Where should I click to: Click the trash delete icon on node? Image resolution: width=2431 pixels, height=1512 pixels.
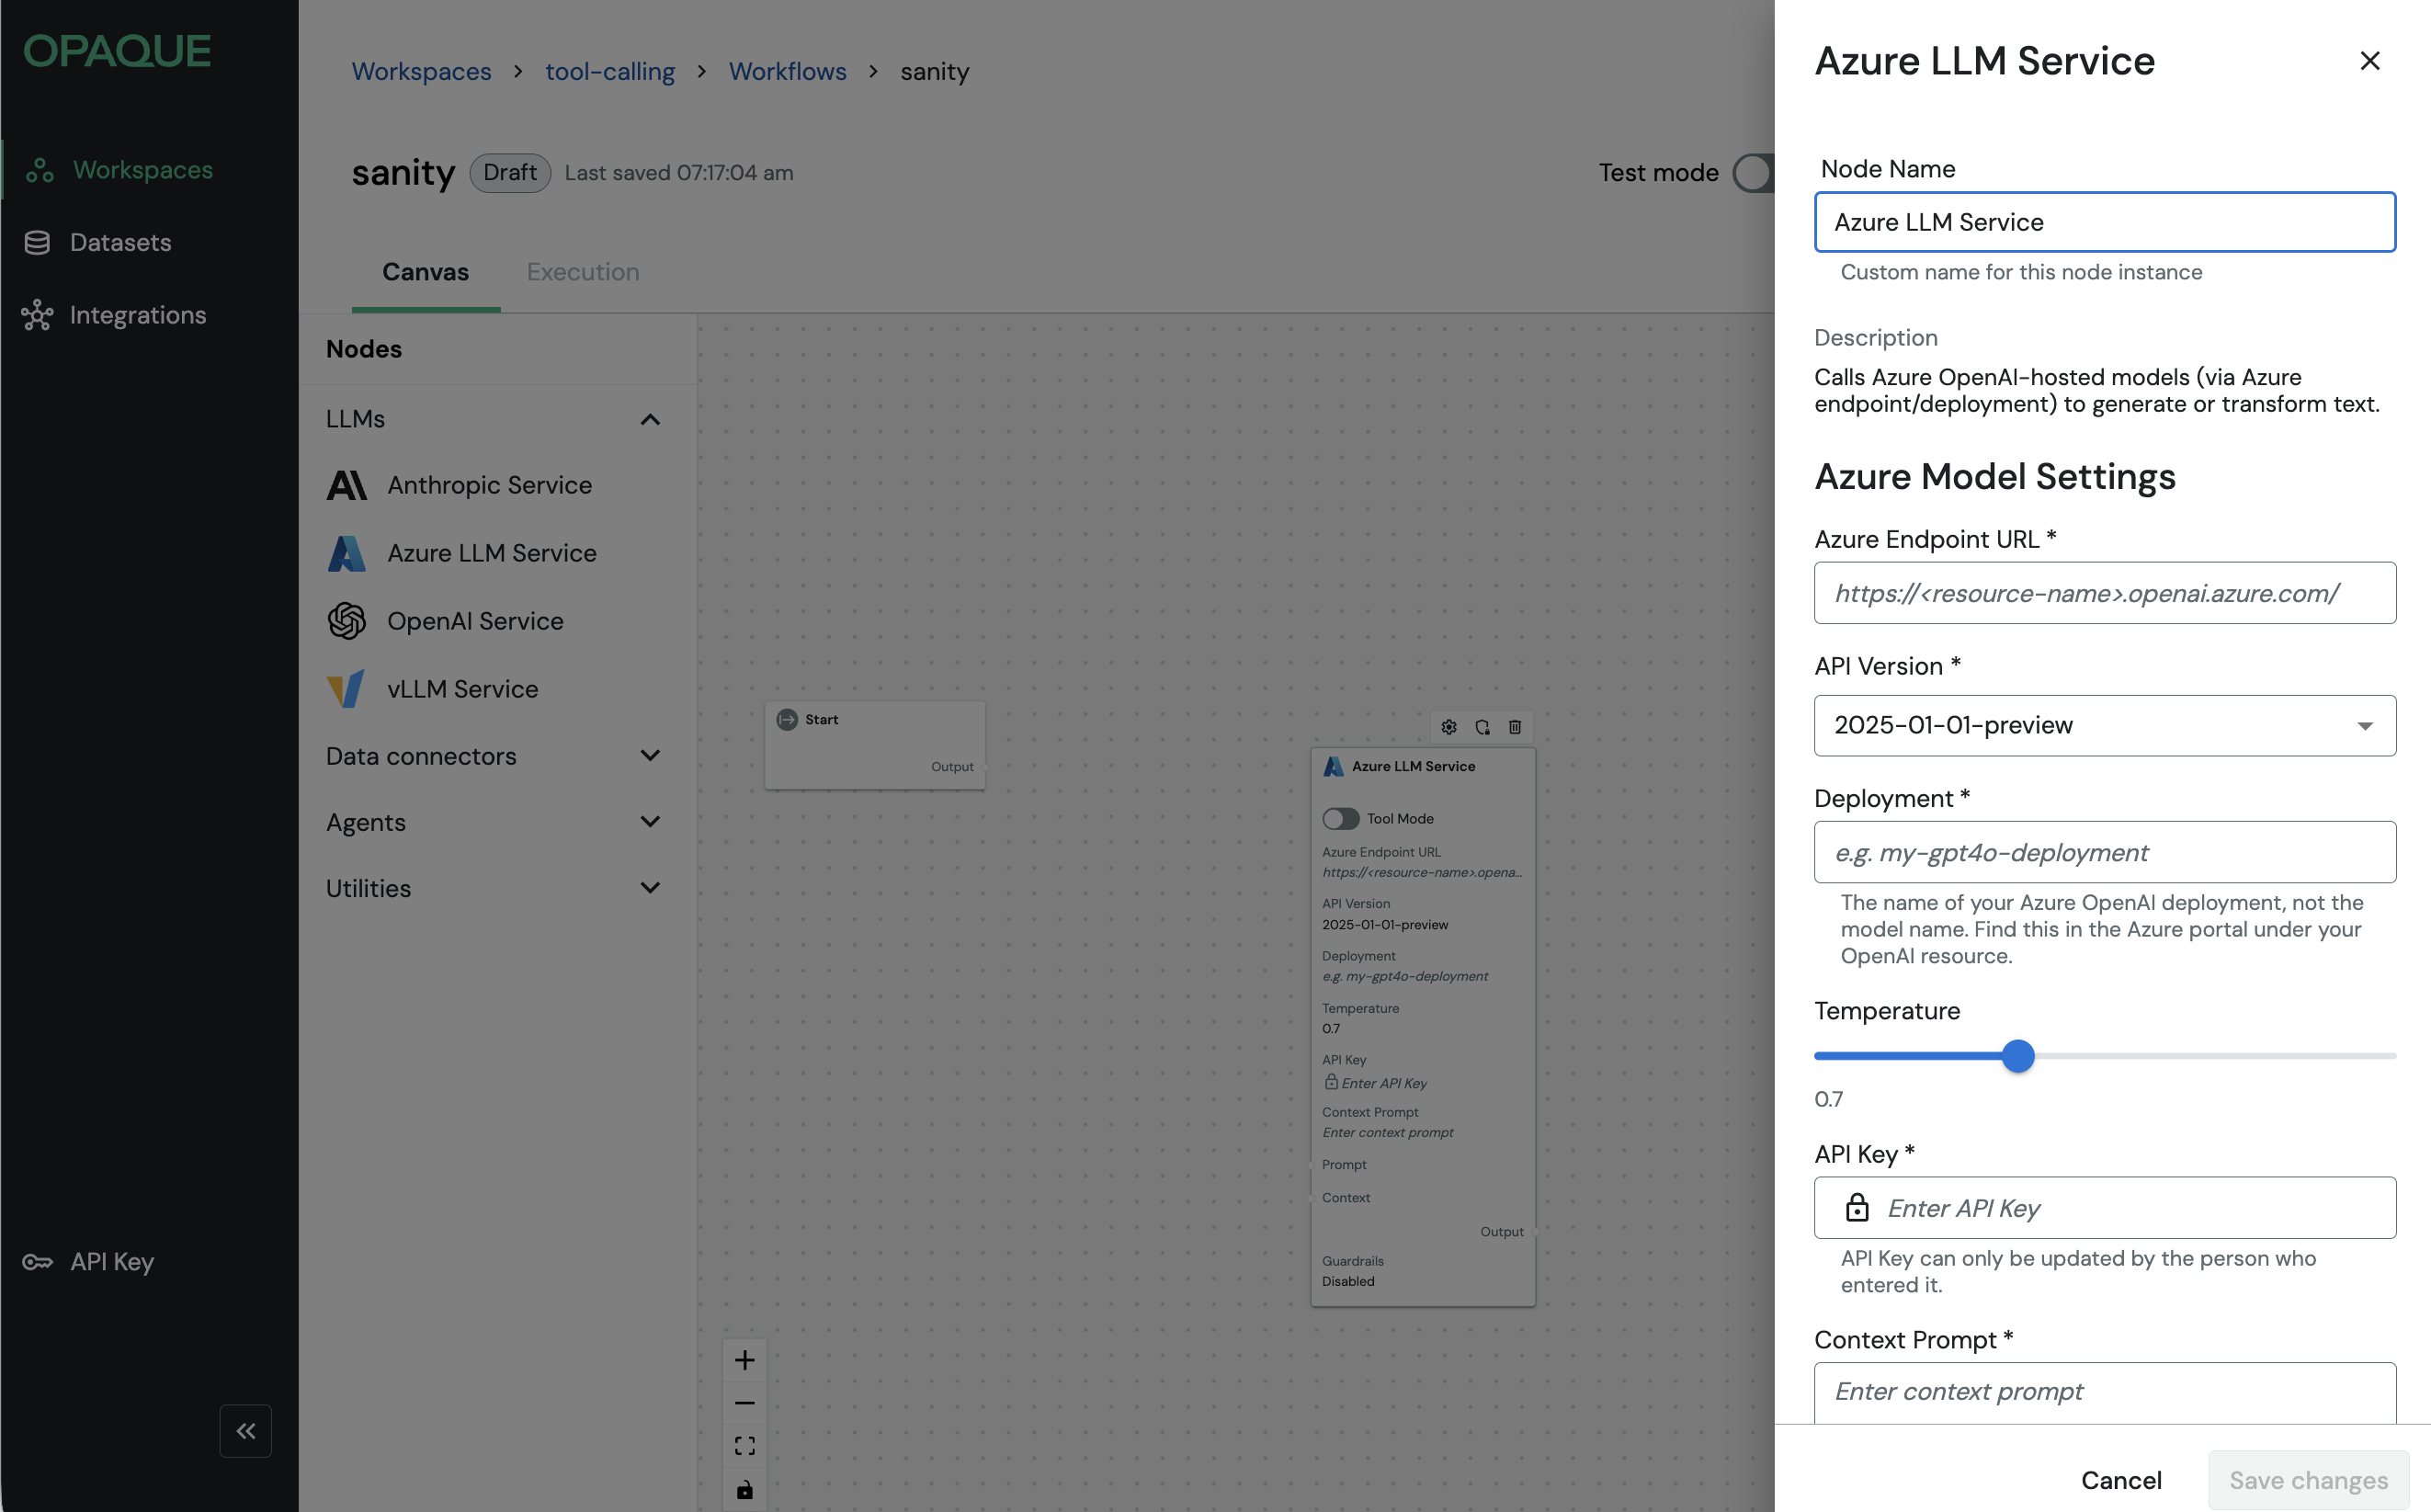point(1515,727)
